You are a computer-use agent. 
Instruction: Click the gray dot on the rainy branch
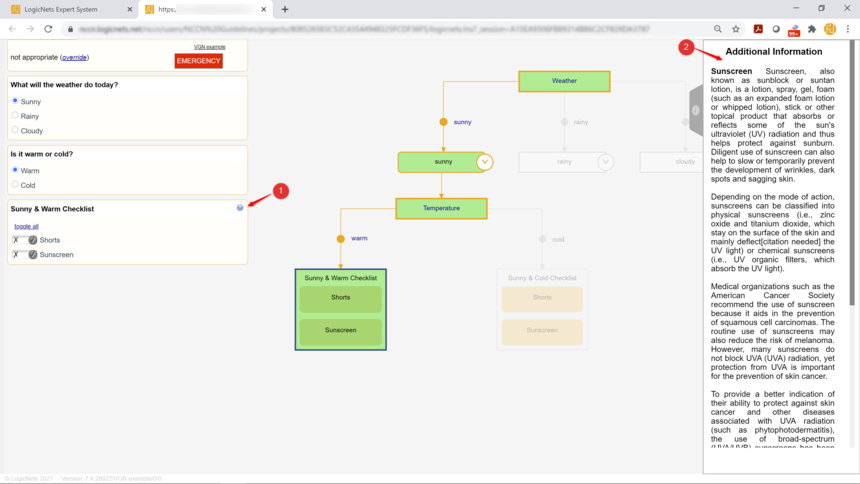[x=564, y=122]
